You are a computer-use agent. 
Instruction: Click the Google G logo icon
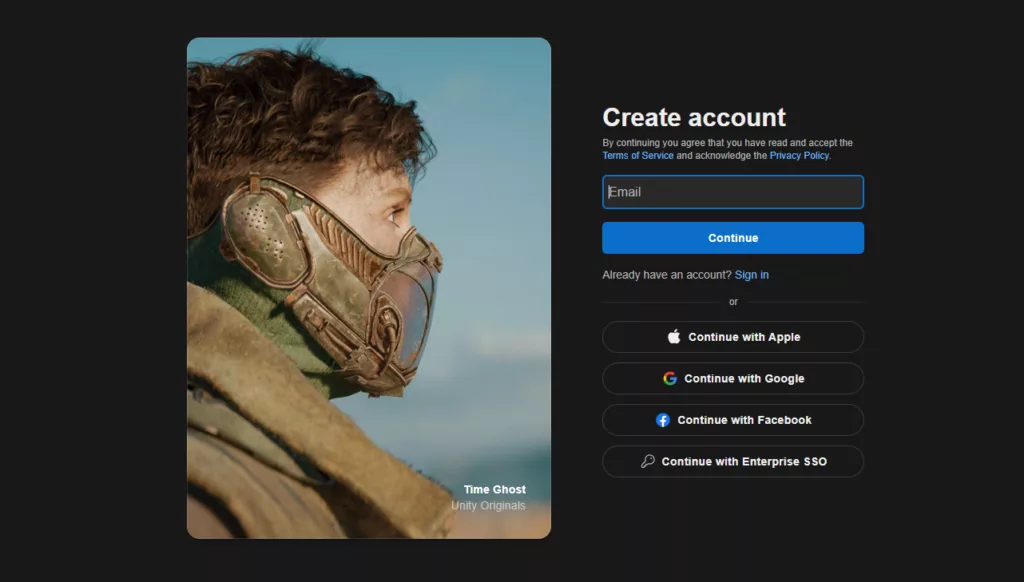click(x=670, y=379)
